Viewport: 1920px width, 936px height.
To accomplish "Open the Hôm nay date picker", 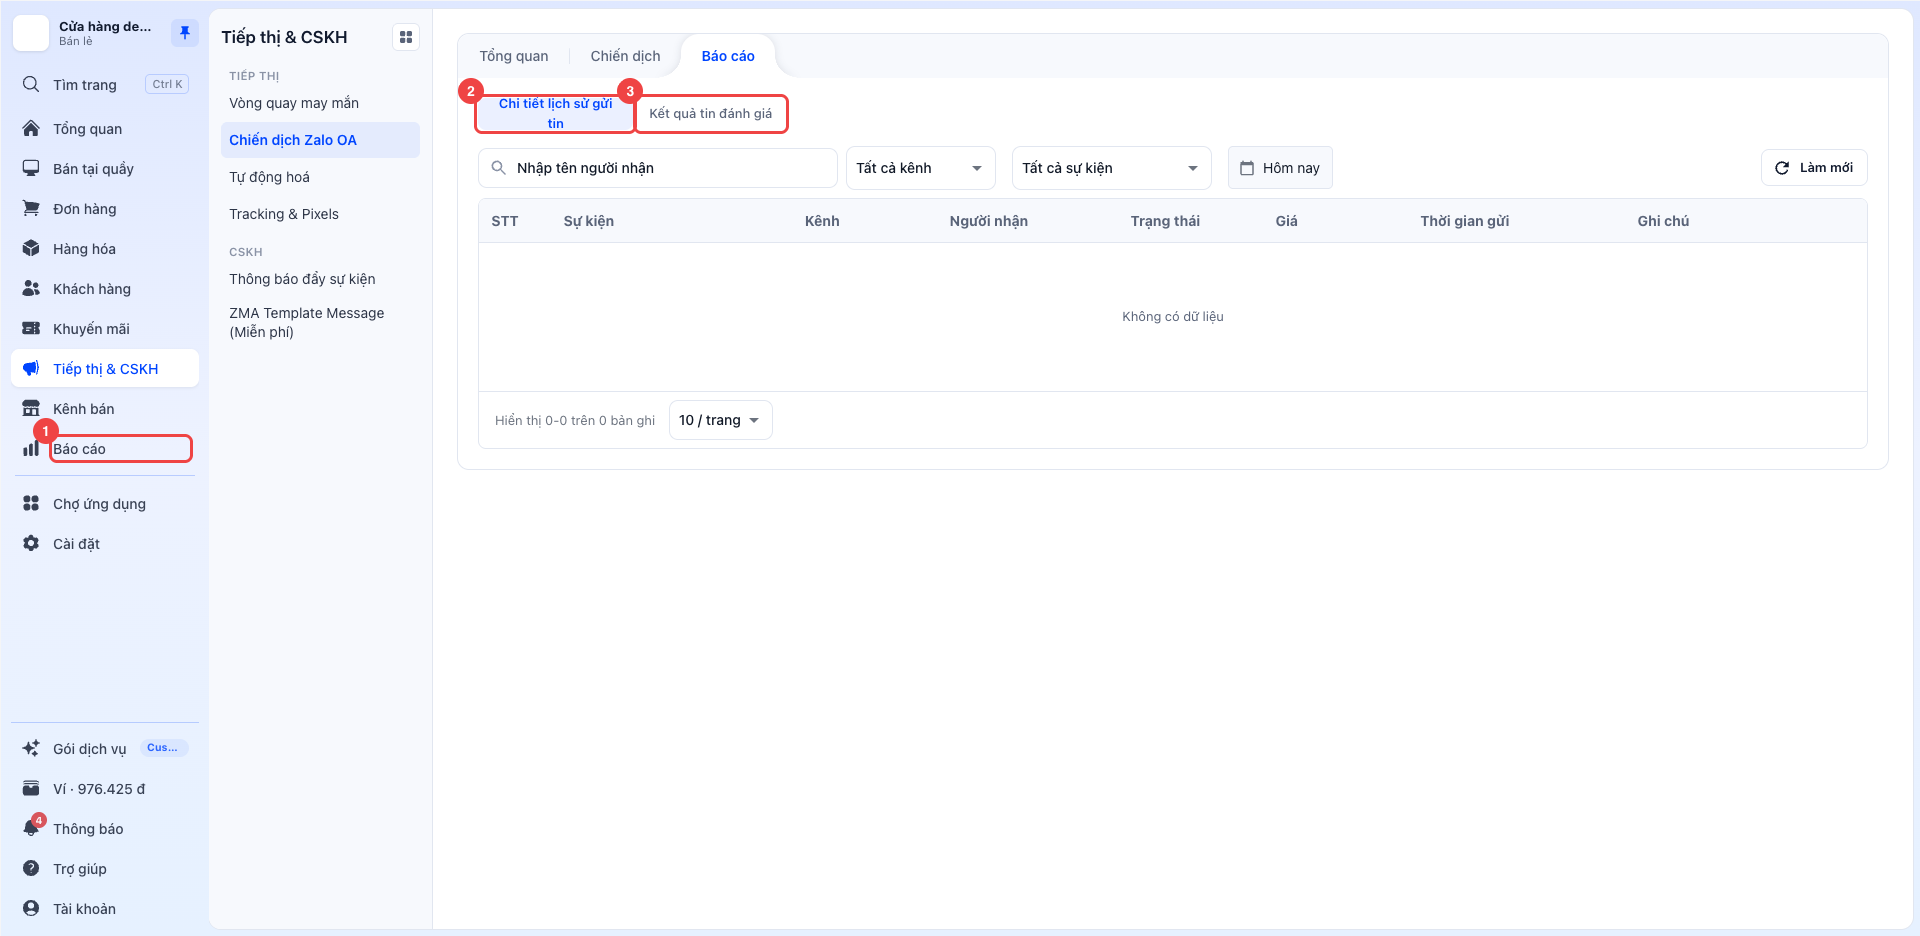I will [1280, 168].
